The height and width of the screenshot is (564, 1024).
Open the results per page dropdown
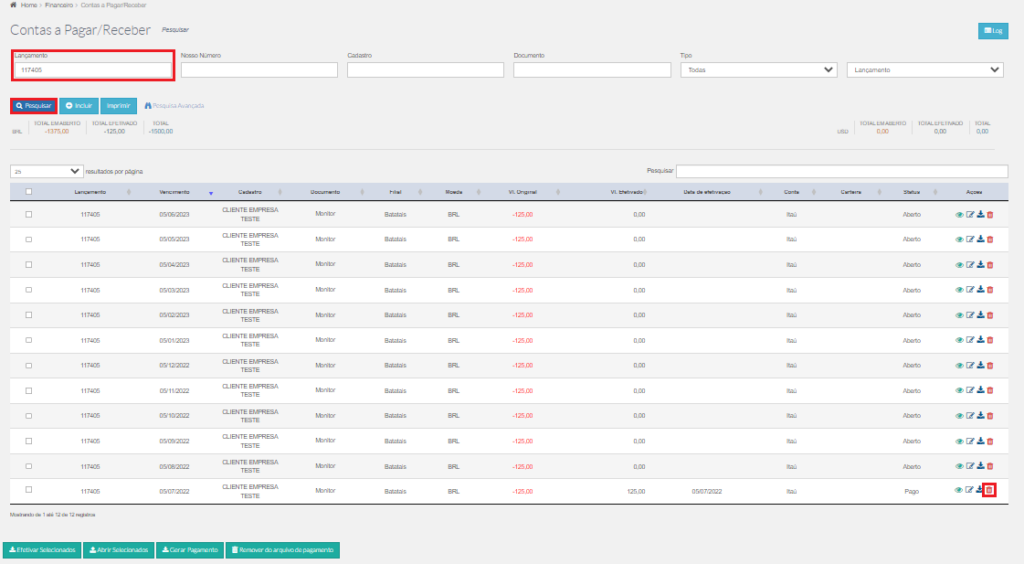[46, 171]
